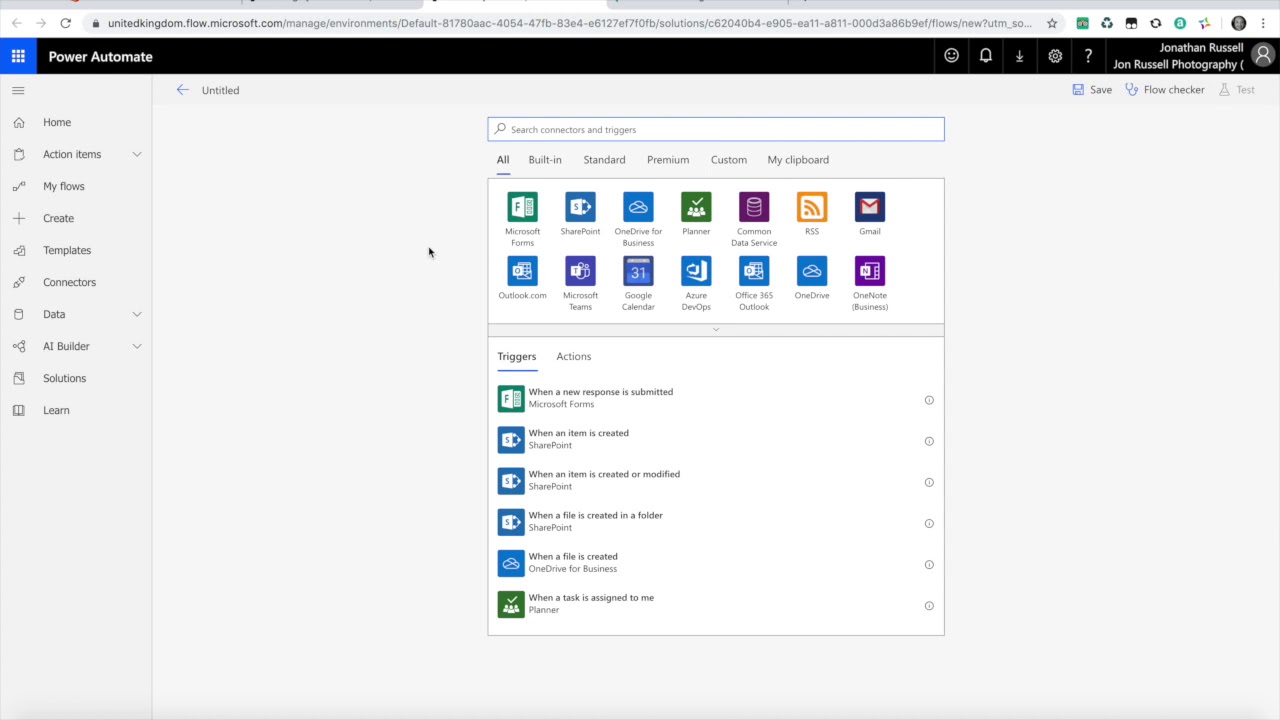Open the OneDrive connector icon
Screen dimensions: 1280x720
pos(812,271)
